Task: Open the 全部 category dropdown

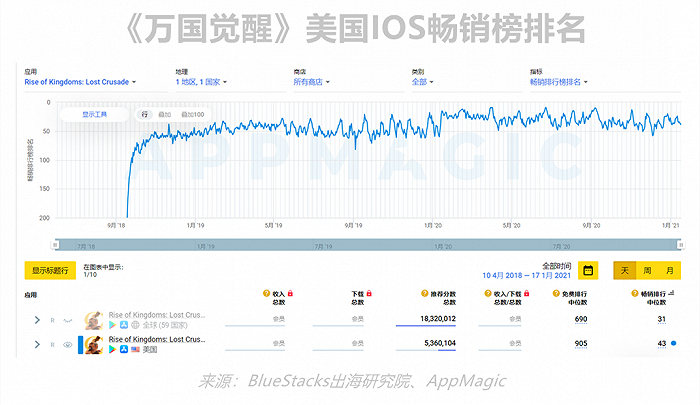Action: 422,82
